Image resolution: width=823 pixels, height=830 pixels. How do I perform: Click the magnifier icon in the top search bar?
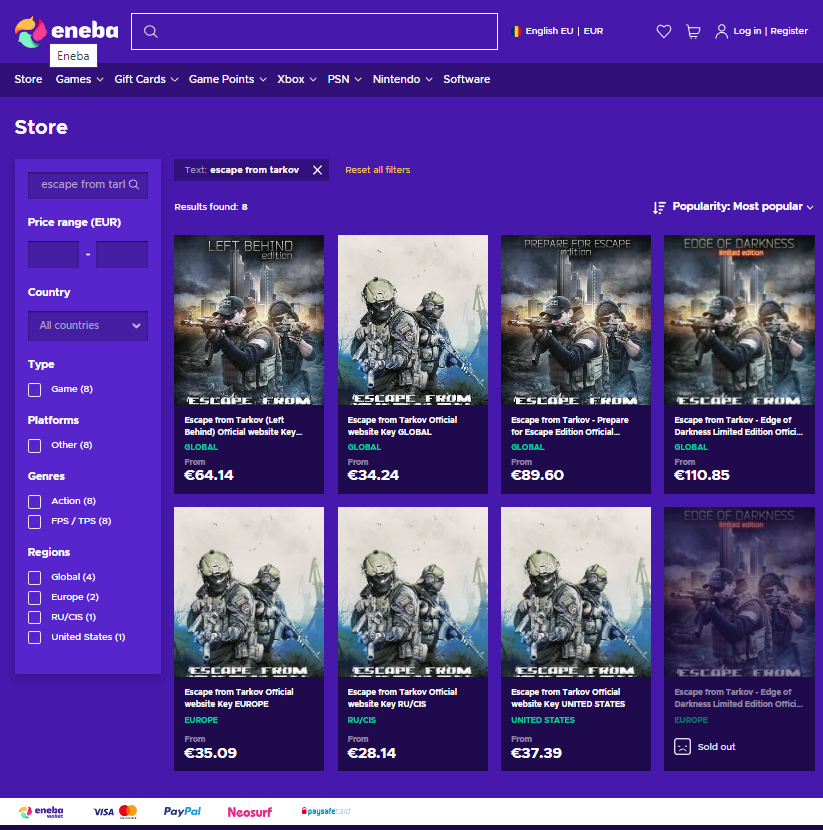tap(151, 32)
